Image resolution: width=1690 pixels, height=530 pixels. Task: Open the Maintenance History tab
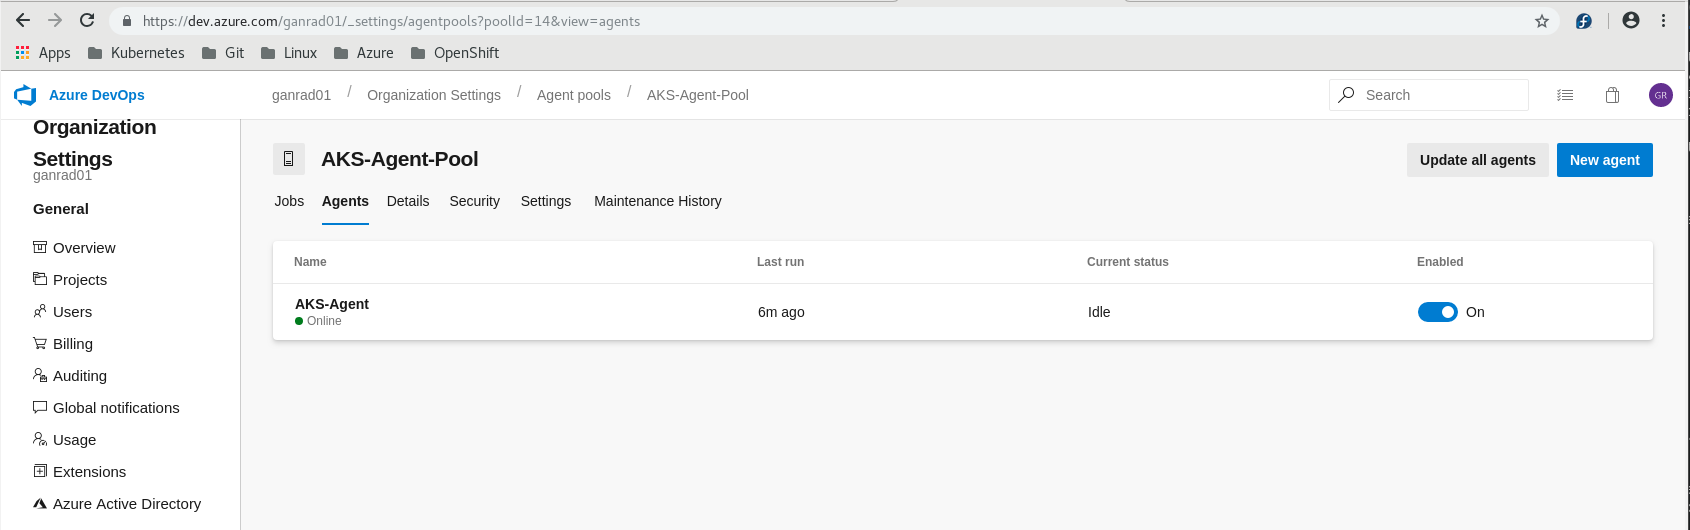point(658,201)
